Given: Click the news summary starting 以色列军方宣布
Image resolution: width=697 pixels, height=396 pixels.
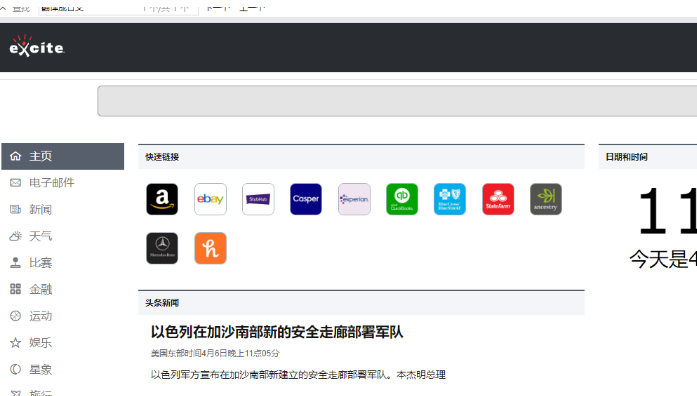Looking at the screenshot, I should [x=298, y=375].
